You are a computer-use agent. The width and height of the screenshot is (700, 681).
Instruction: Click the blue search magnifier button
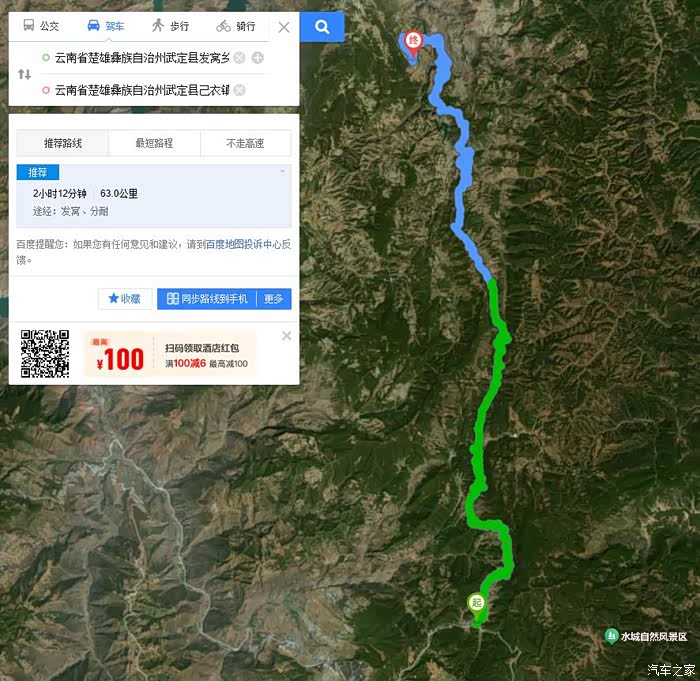point(322,27)
